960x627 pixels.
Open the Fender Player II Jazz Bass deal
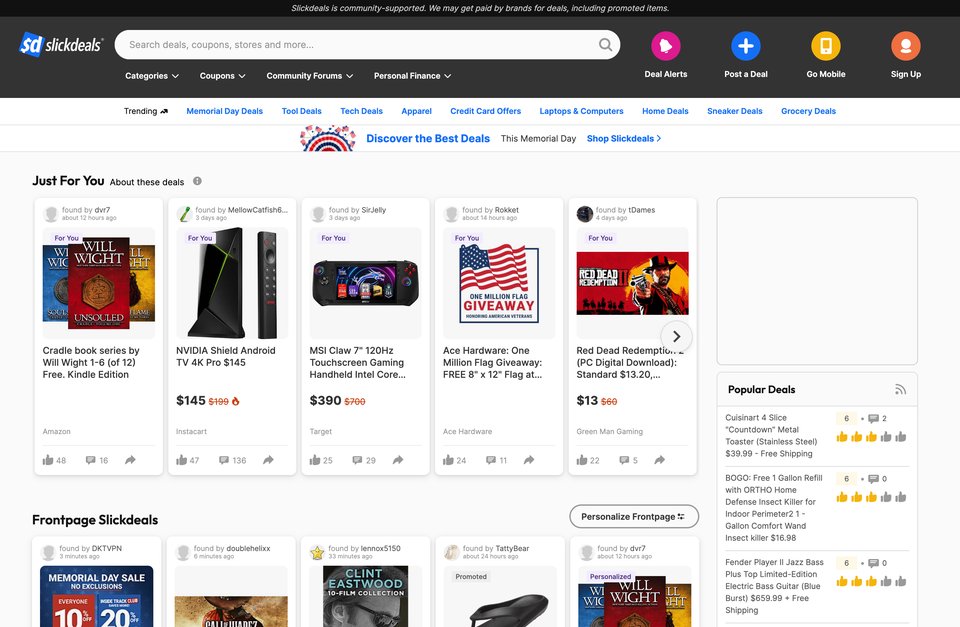(774, 586)
